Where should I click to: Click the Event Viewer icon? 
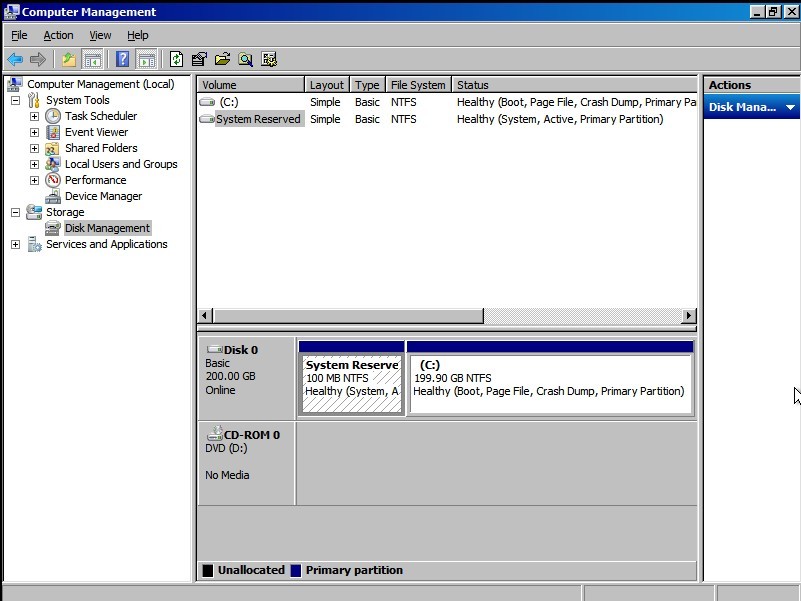coord(53,132)
